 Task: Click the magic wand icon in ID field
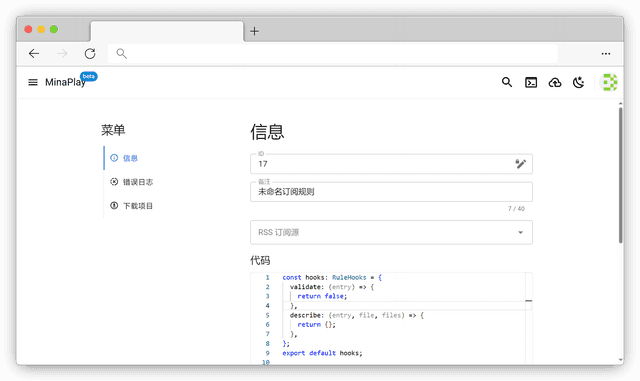click(x=520, y=164)
